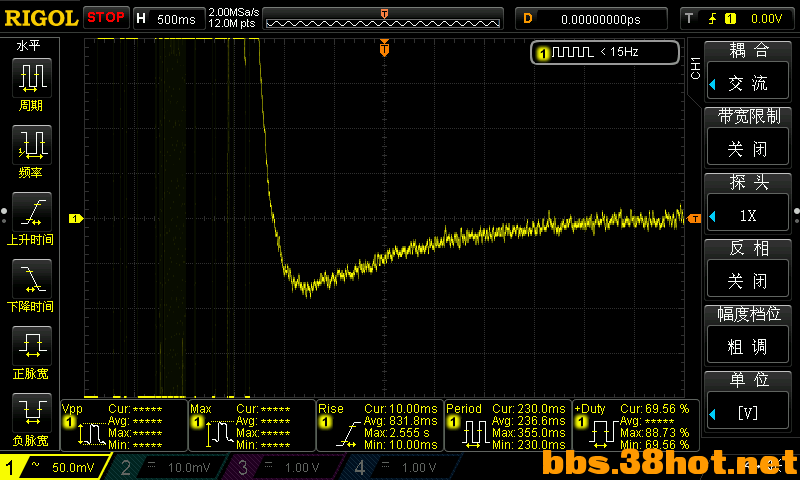Click the Max measurement waveform icon
The height and width of the screenshot is (480, 800).
pyautogui.click(x=219, y=434)
